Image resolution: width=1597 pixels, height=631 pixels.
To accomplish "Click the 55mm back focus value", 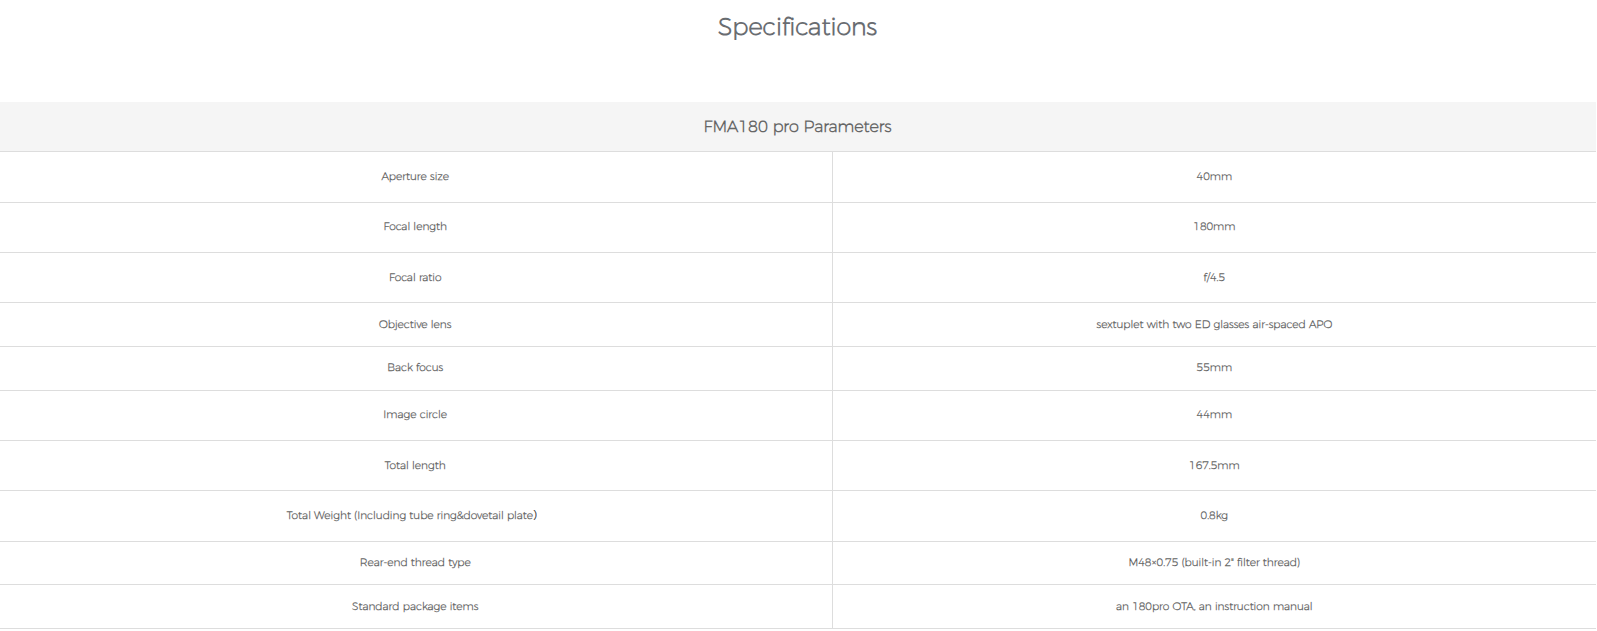I will 1213,368.
